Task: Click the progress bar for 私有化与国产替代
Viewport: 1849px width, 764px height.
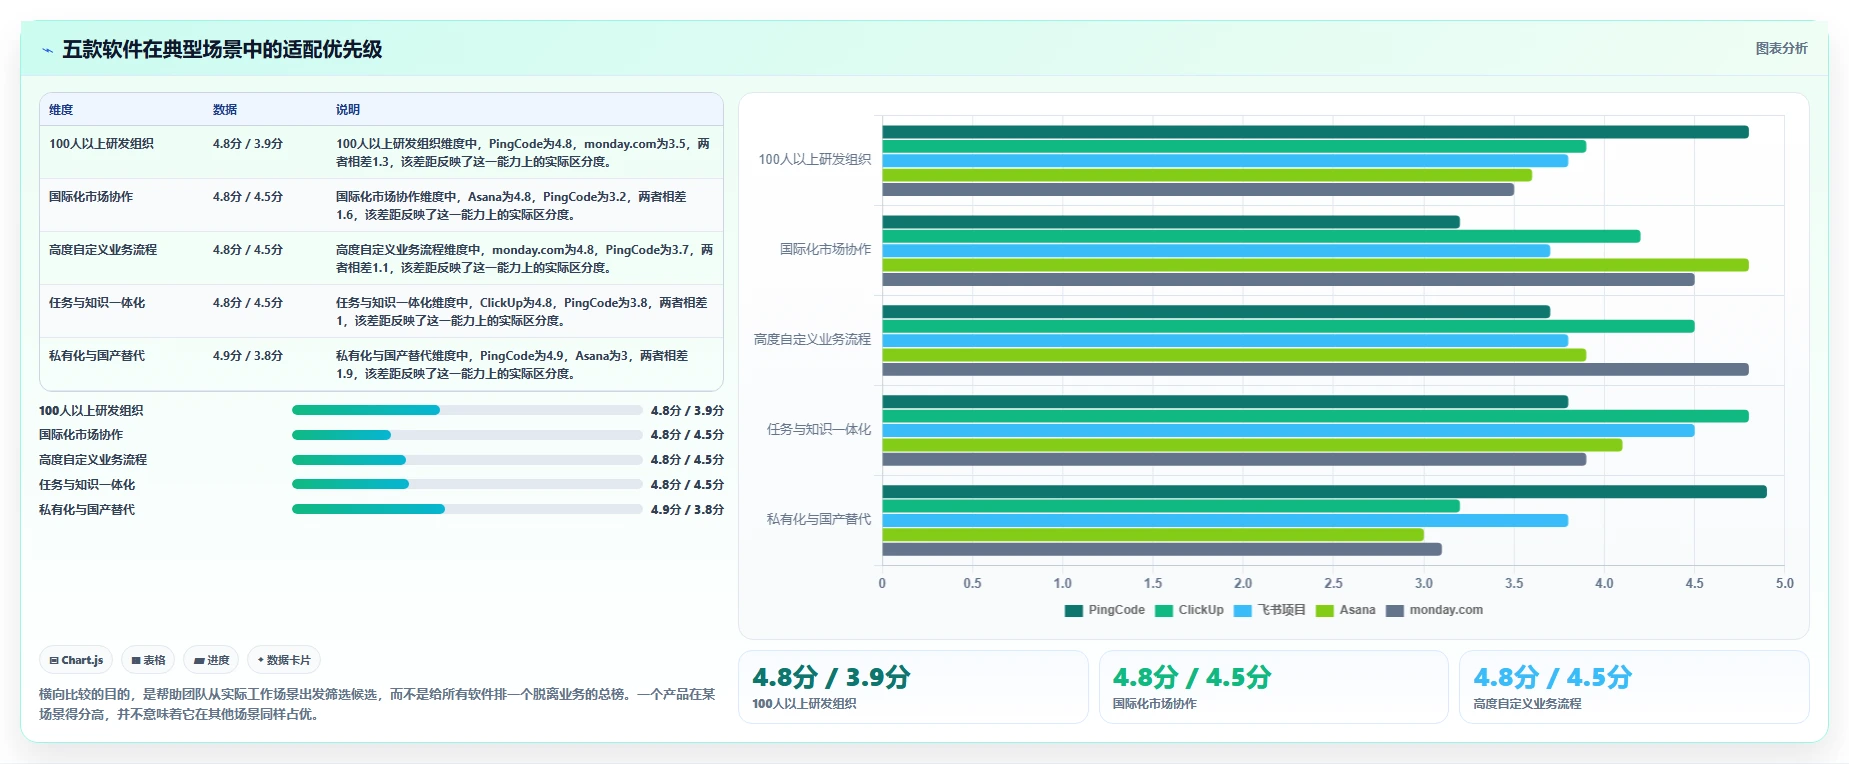Action: (x=467, y=509)
